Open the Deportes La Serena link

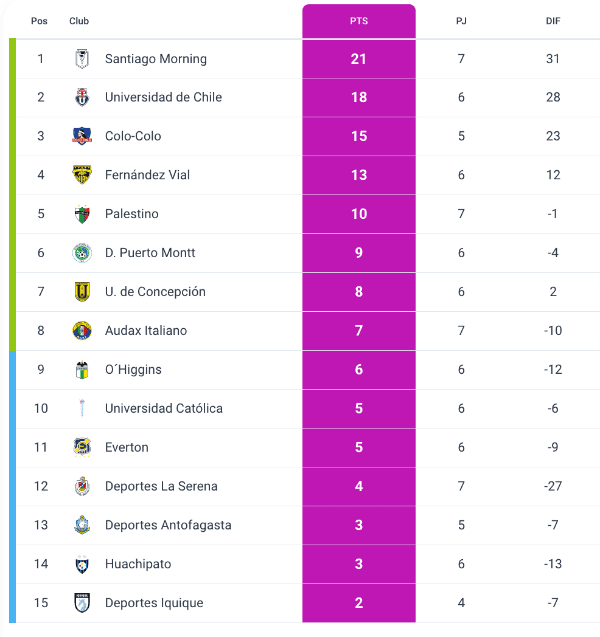(x=161, y=487)
